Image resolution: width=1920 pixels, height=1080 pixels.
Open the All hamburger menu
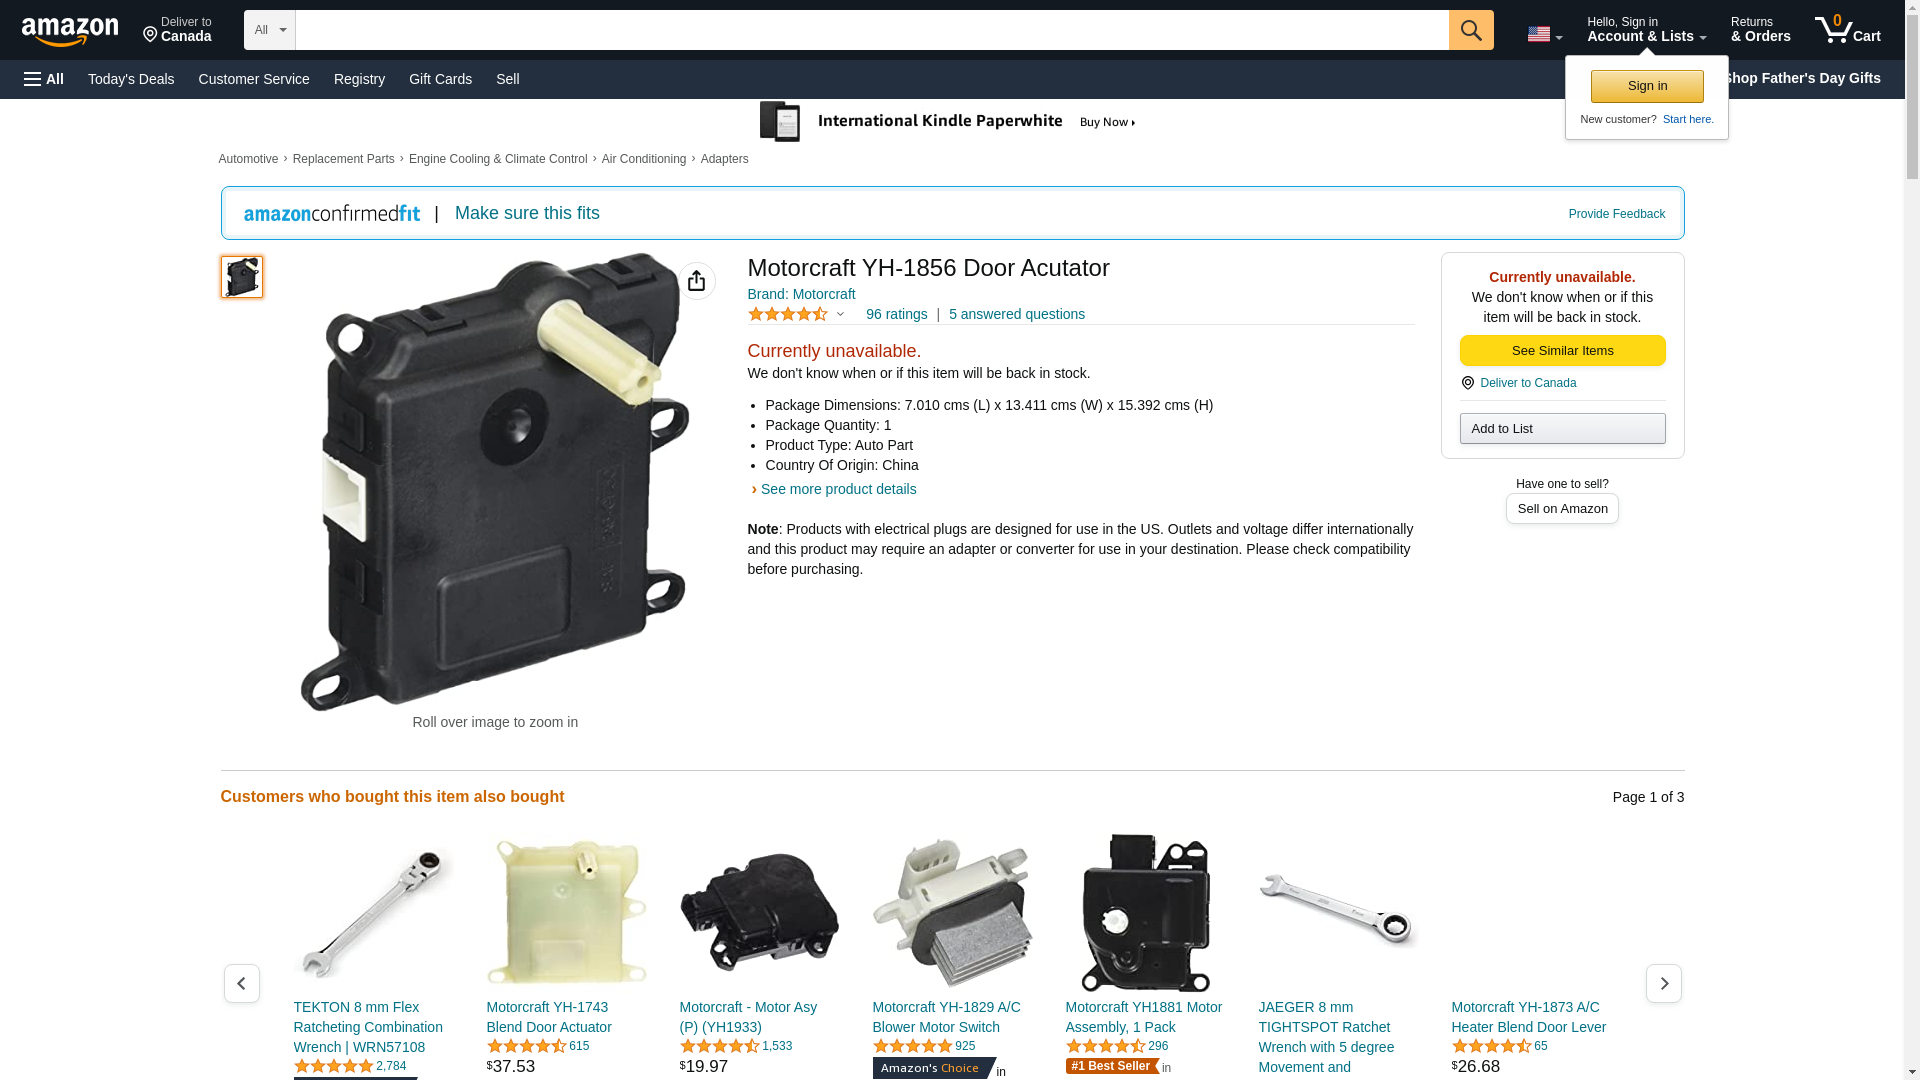(x=44, y=79)
